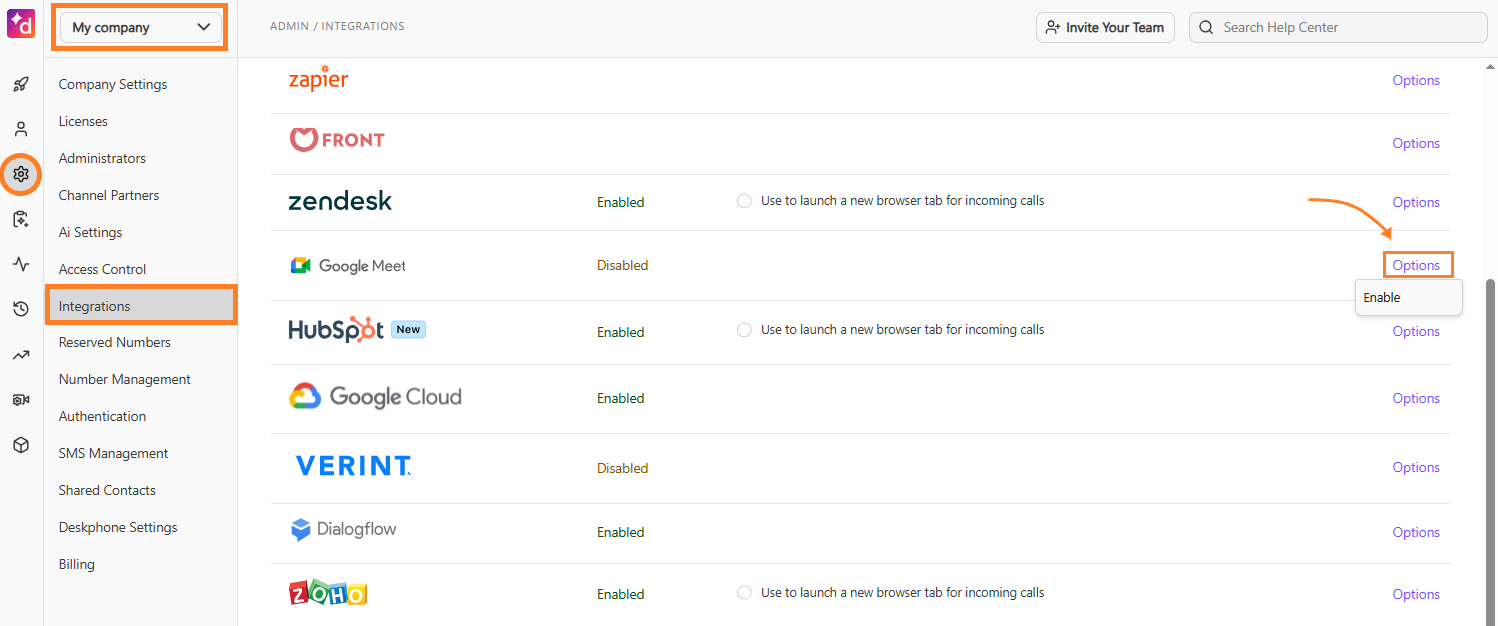Click the Verint logo
Image resolution: width=1498 pixels, height=626 pixels.
click(x=353, y=465)
